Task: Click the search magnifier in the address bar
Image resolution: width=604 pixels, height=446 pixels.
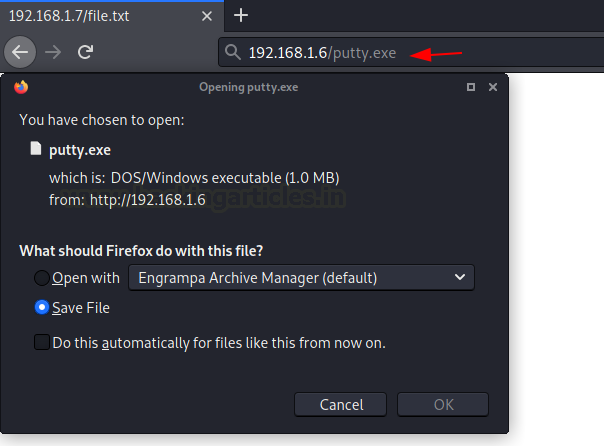Action: pyautogui.click(x=233, y=52)
